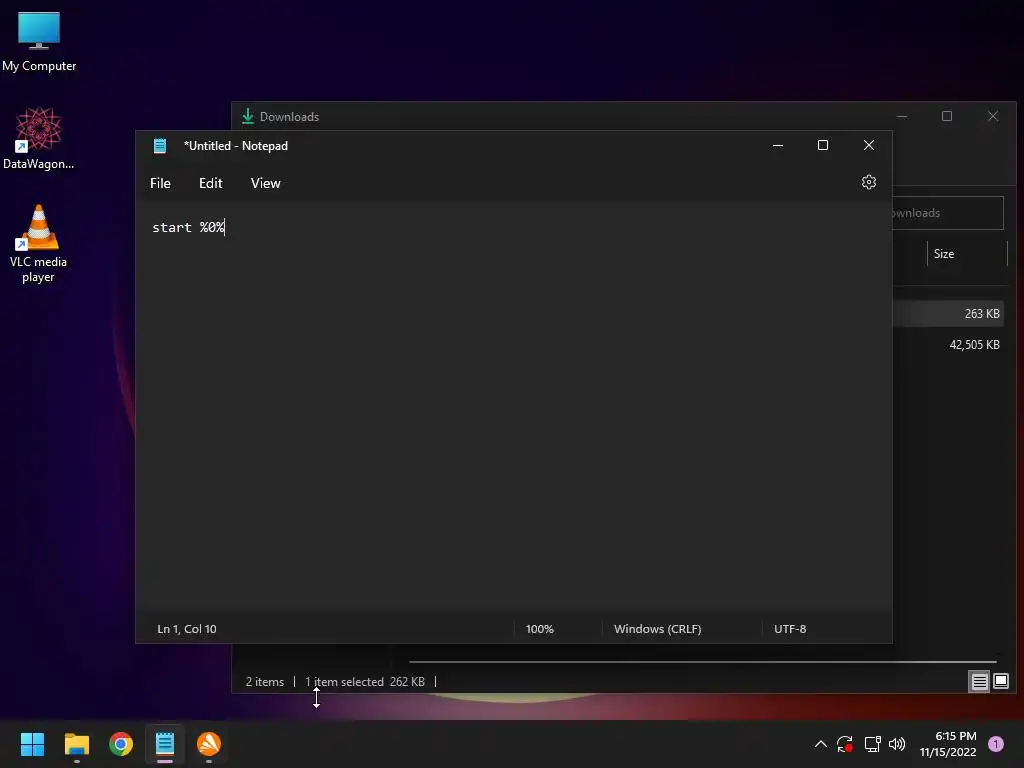
Task: Open File Explorer from the taskbar
Action: coord(76,744)
